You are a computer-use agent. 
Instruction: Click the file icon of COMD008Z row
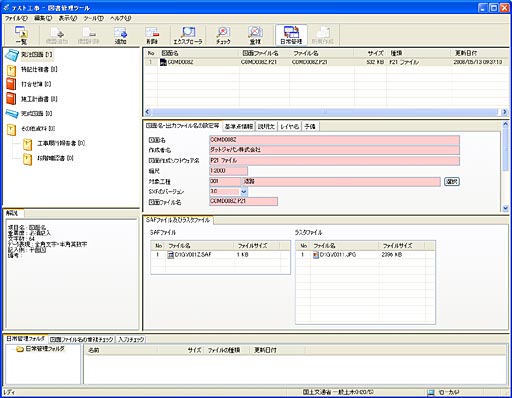coord(163,62)
